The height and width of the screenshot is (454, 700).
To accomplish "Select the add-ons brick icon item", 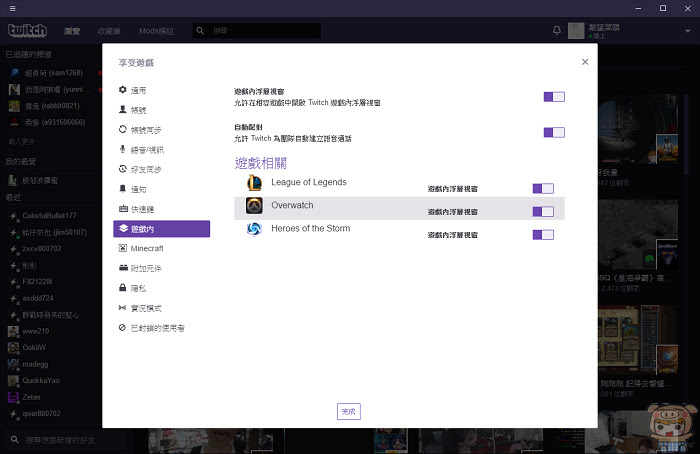I will (162, 268).
